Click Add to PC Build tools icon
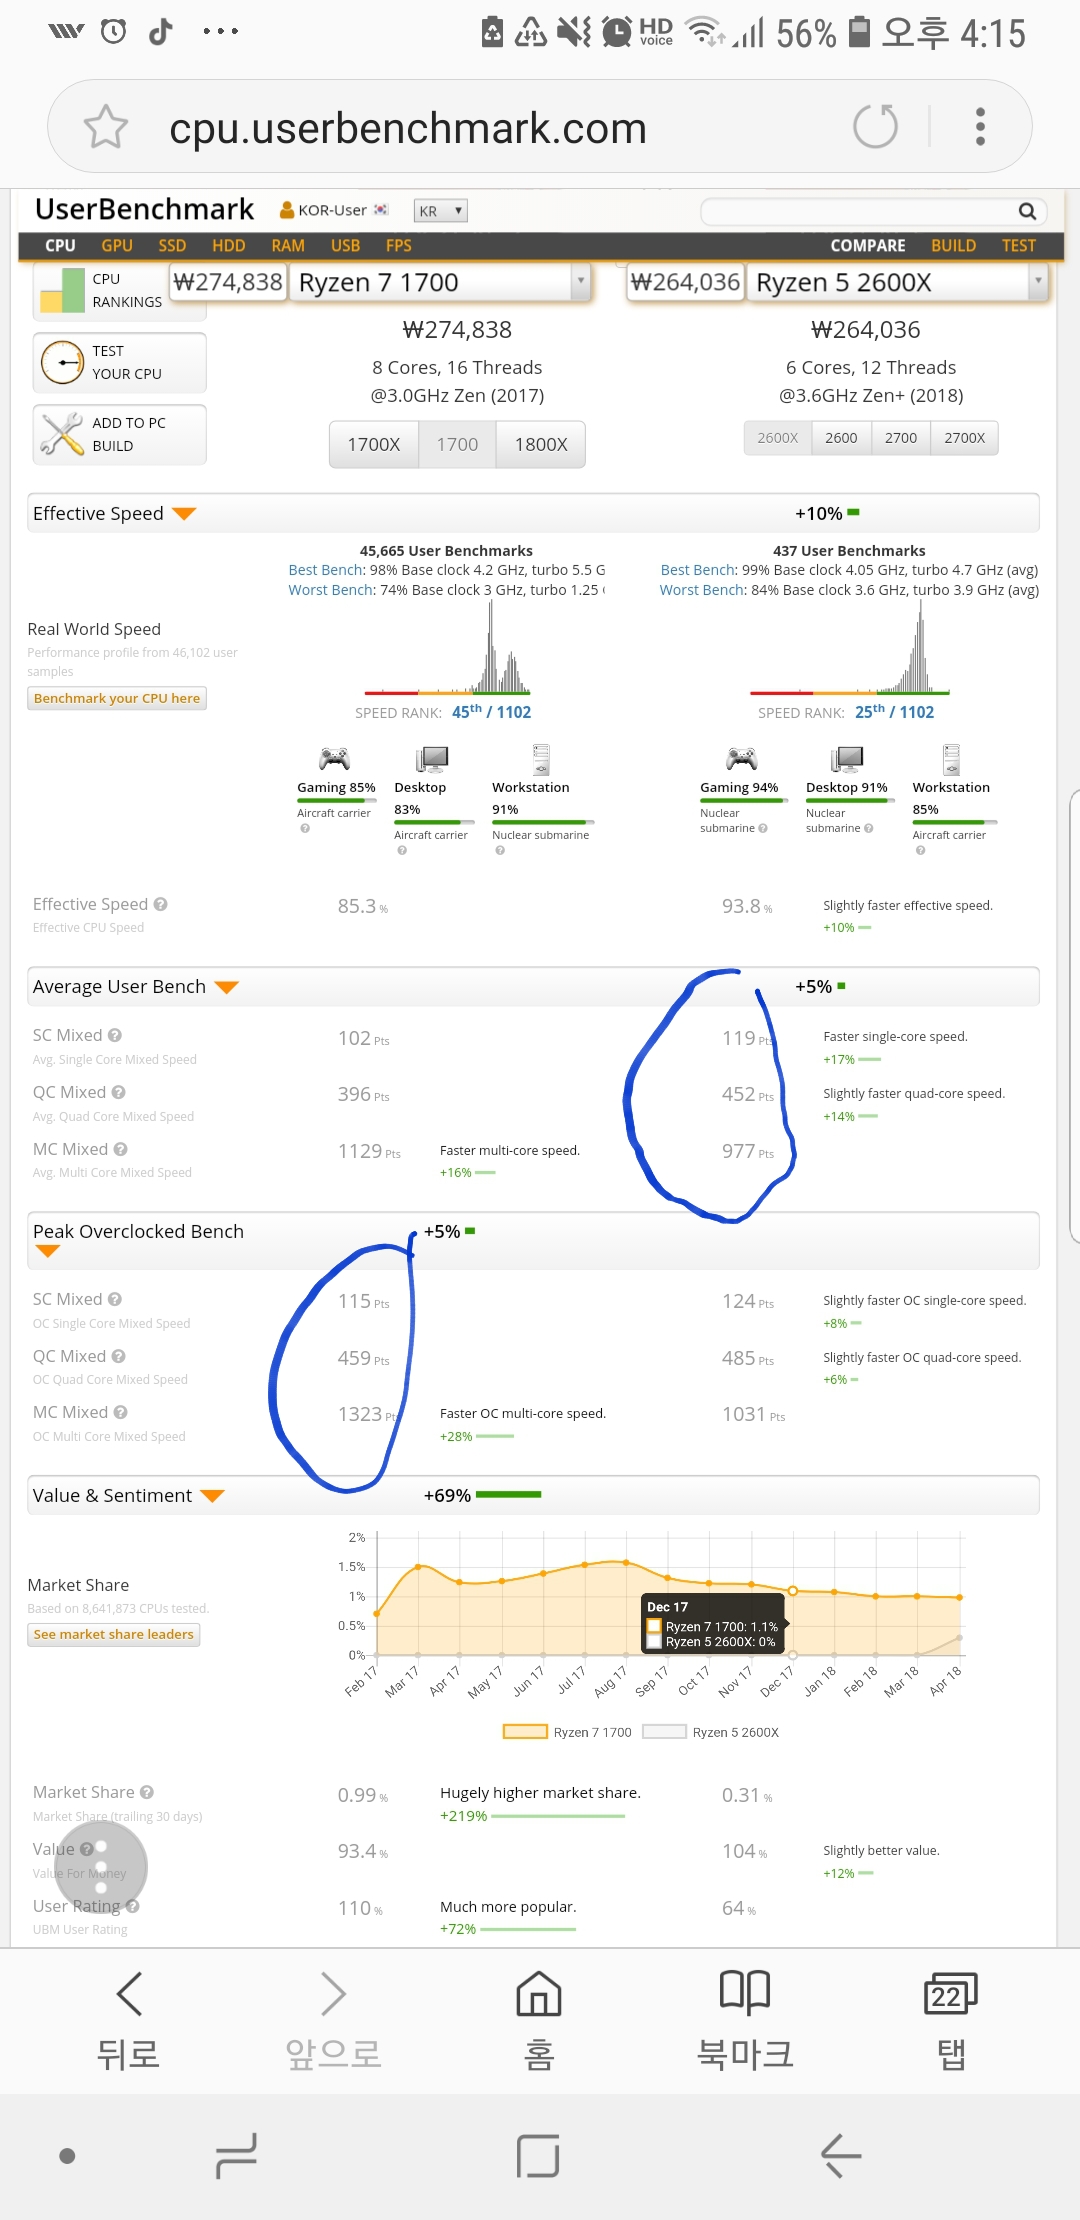This screenshot has width=1080, height=2220. [62, 434]
